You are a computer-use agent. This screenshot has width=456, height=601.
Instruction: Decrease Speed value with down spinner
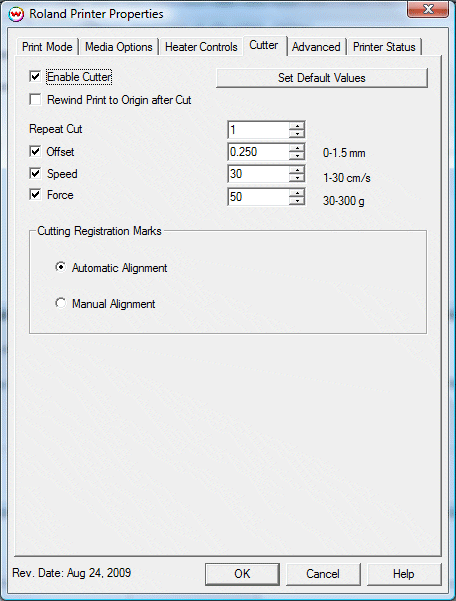click(x=297, y=178)
